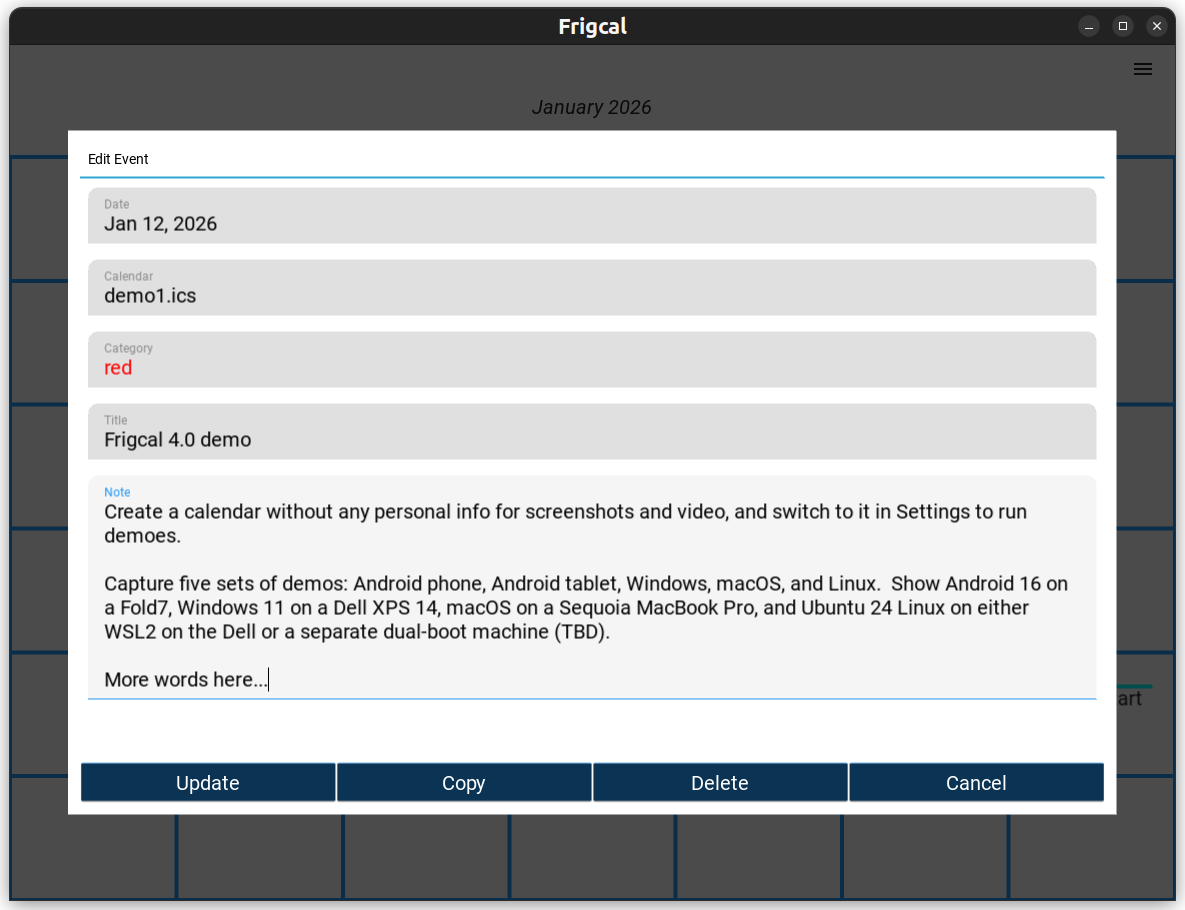Maximize the Frigcal window
The image size is (1185, 910).
click(x=1123, y=26)
